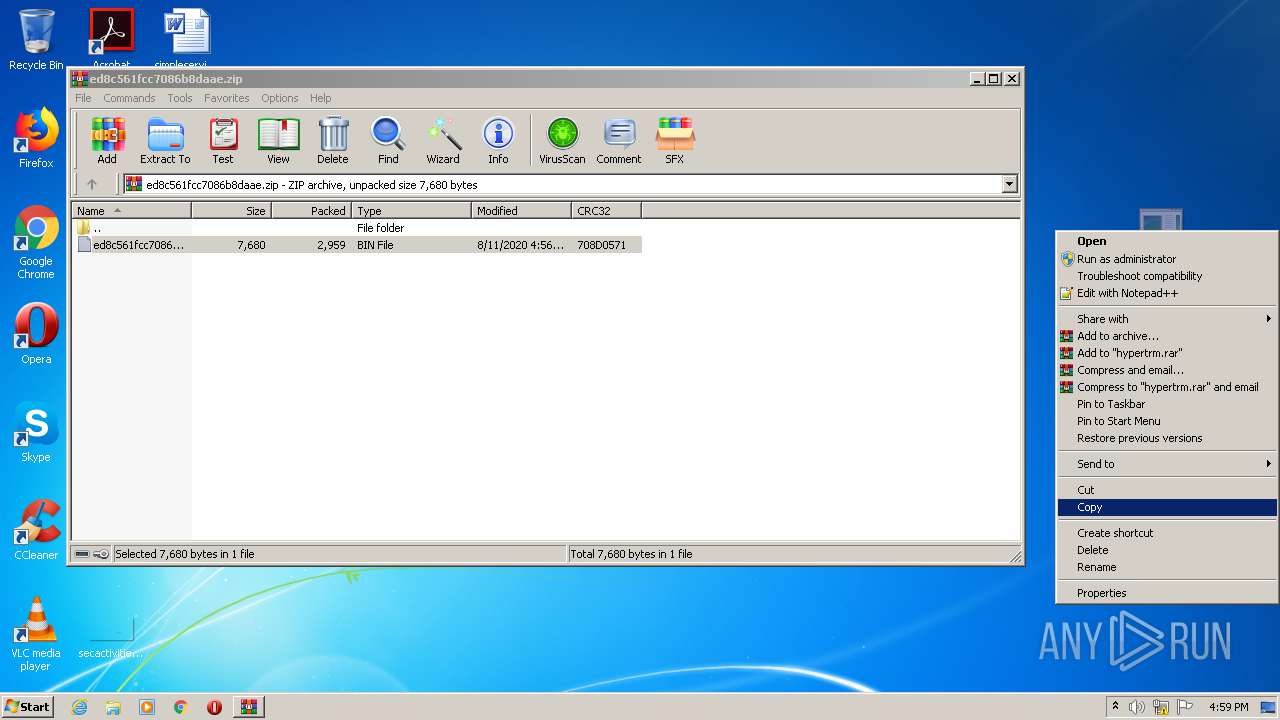Click Cut in the context menu
The height and width of the screenshot is (720, 1280).
(x=1167, y=490)
